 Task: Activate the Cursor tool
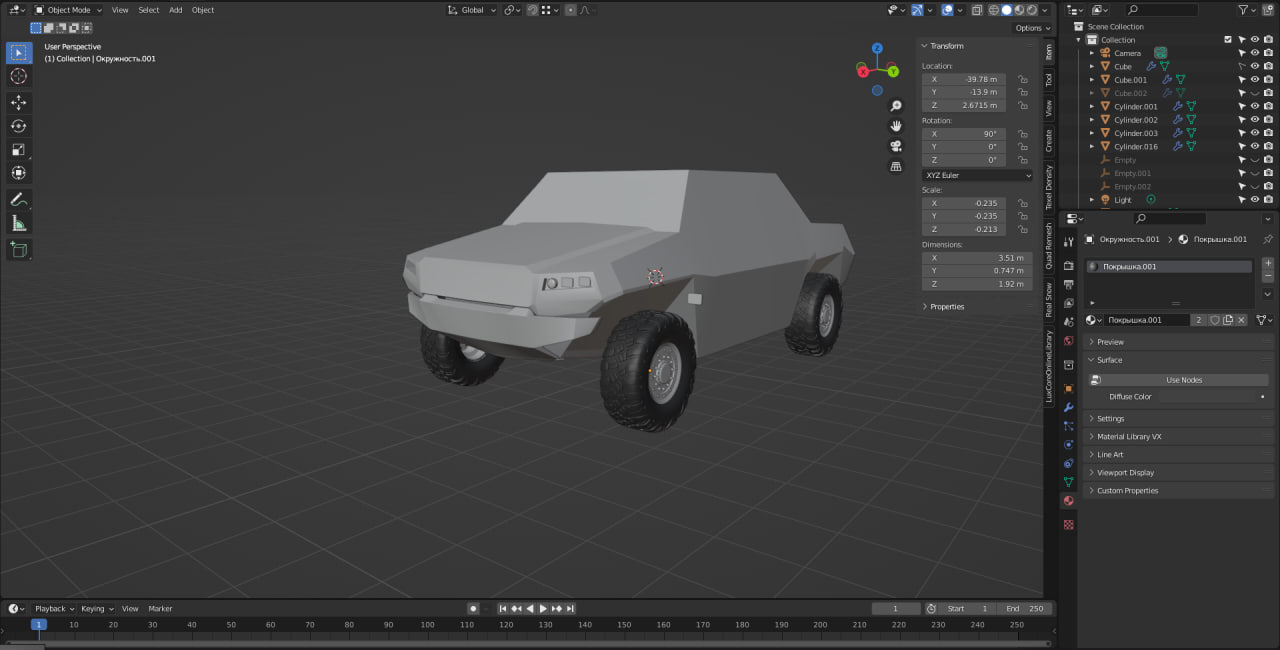point(19,77)
